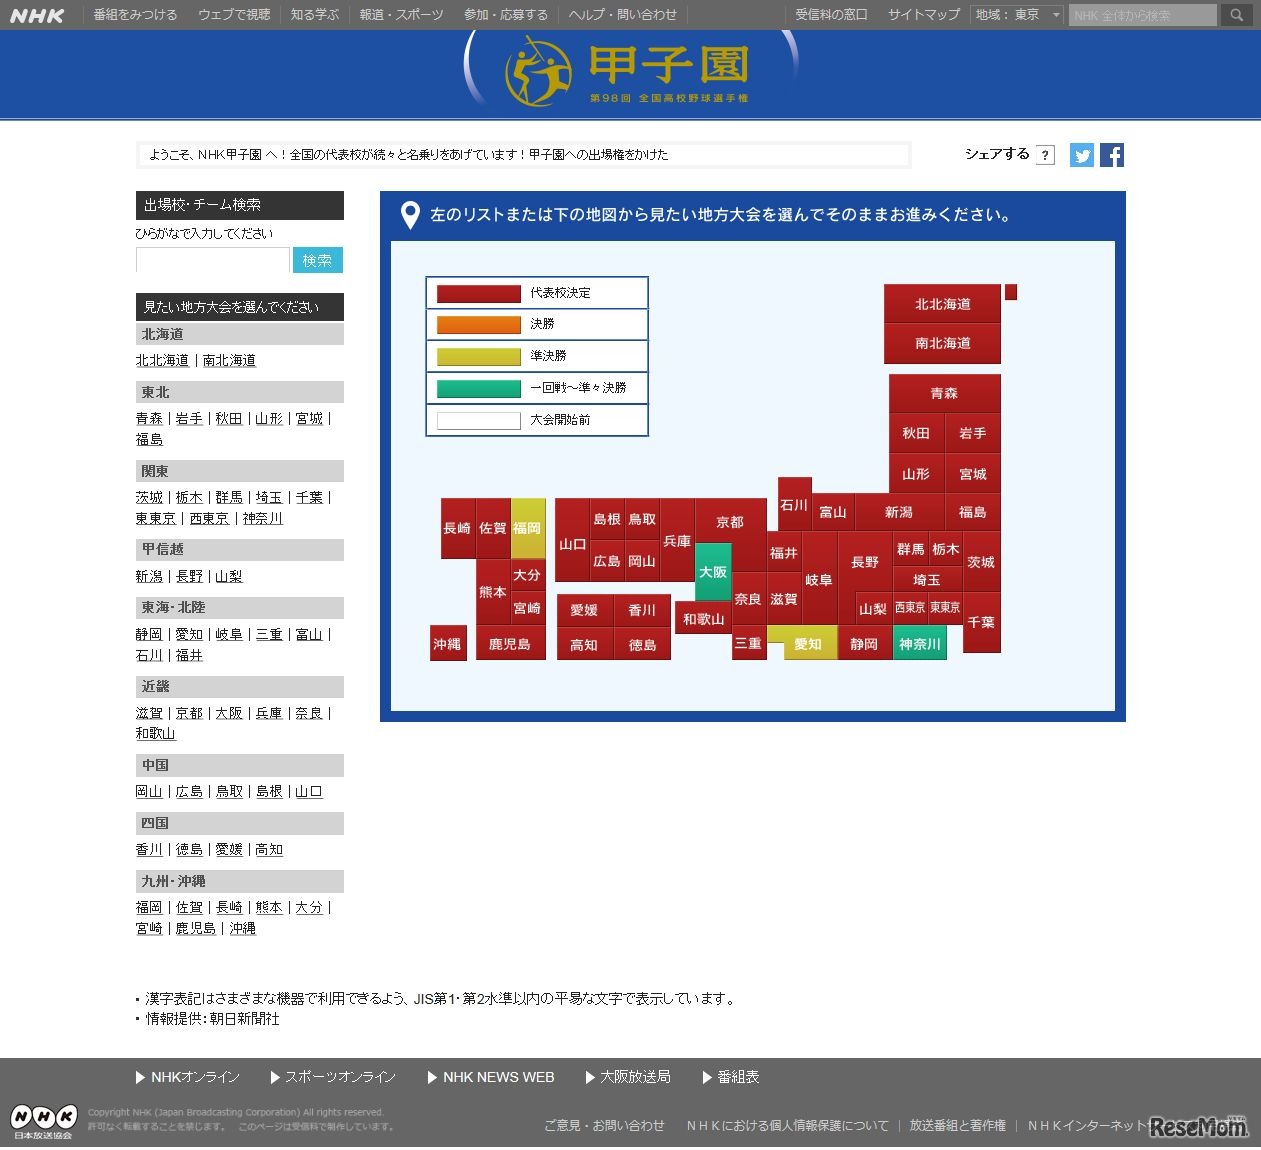Share the page via the Facebook icon
The height and width of the screenshot is (1150, 1261).
[x=1111, y=155]
